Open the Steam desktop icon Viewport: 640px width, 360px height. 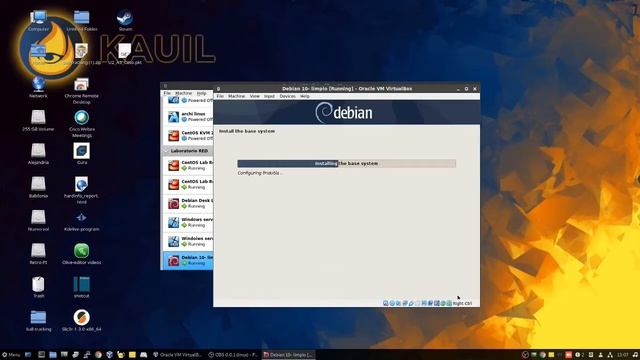pos(125,20)
